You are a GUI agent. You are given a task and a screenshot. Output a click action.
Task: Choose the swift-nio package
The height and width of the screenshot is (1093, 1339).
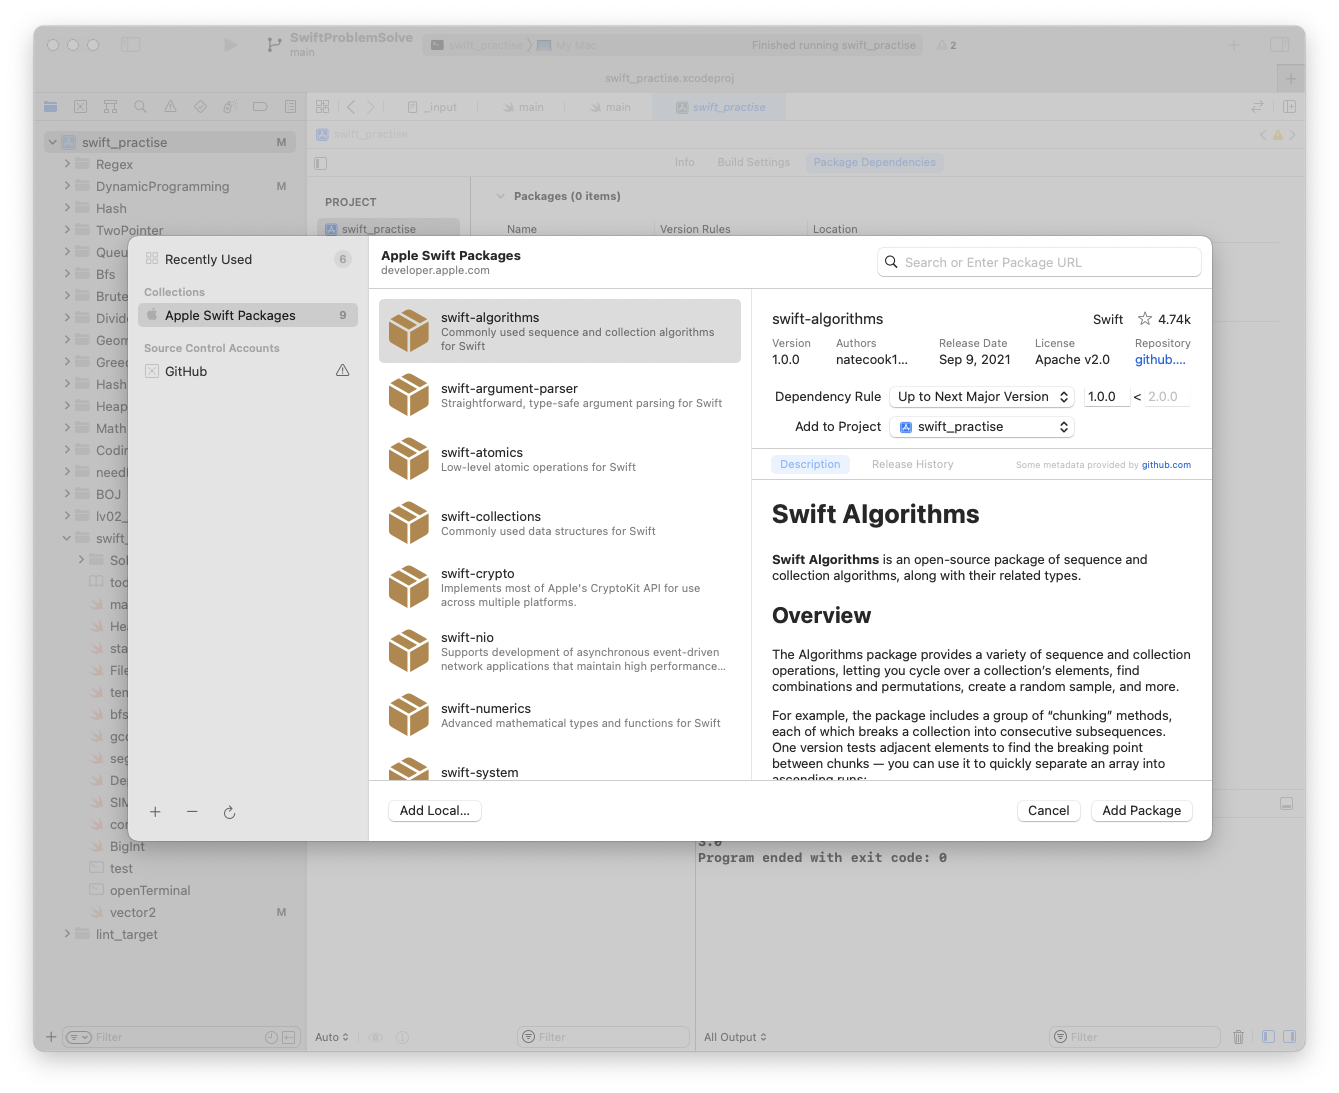pyautogui.click(x=559, y=651)
